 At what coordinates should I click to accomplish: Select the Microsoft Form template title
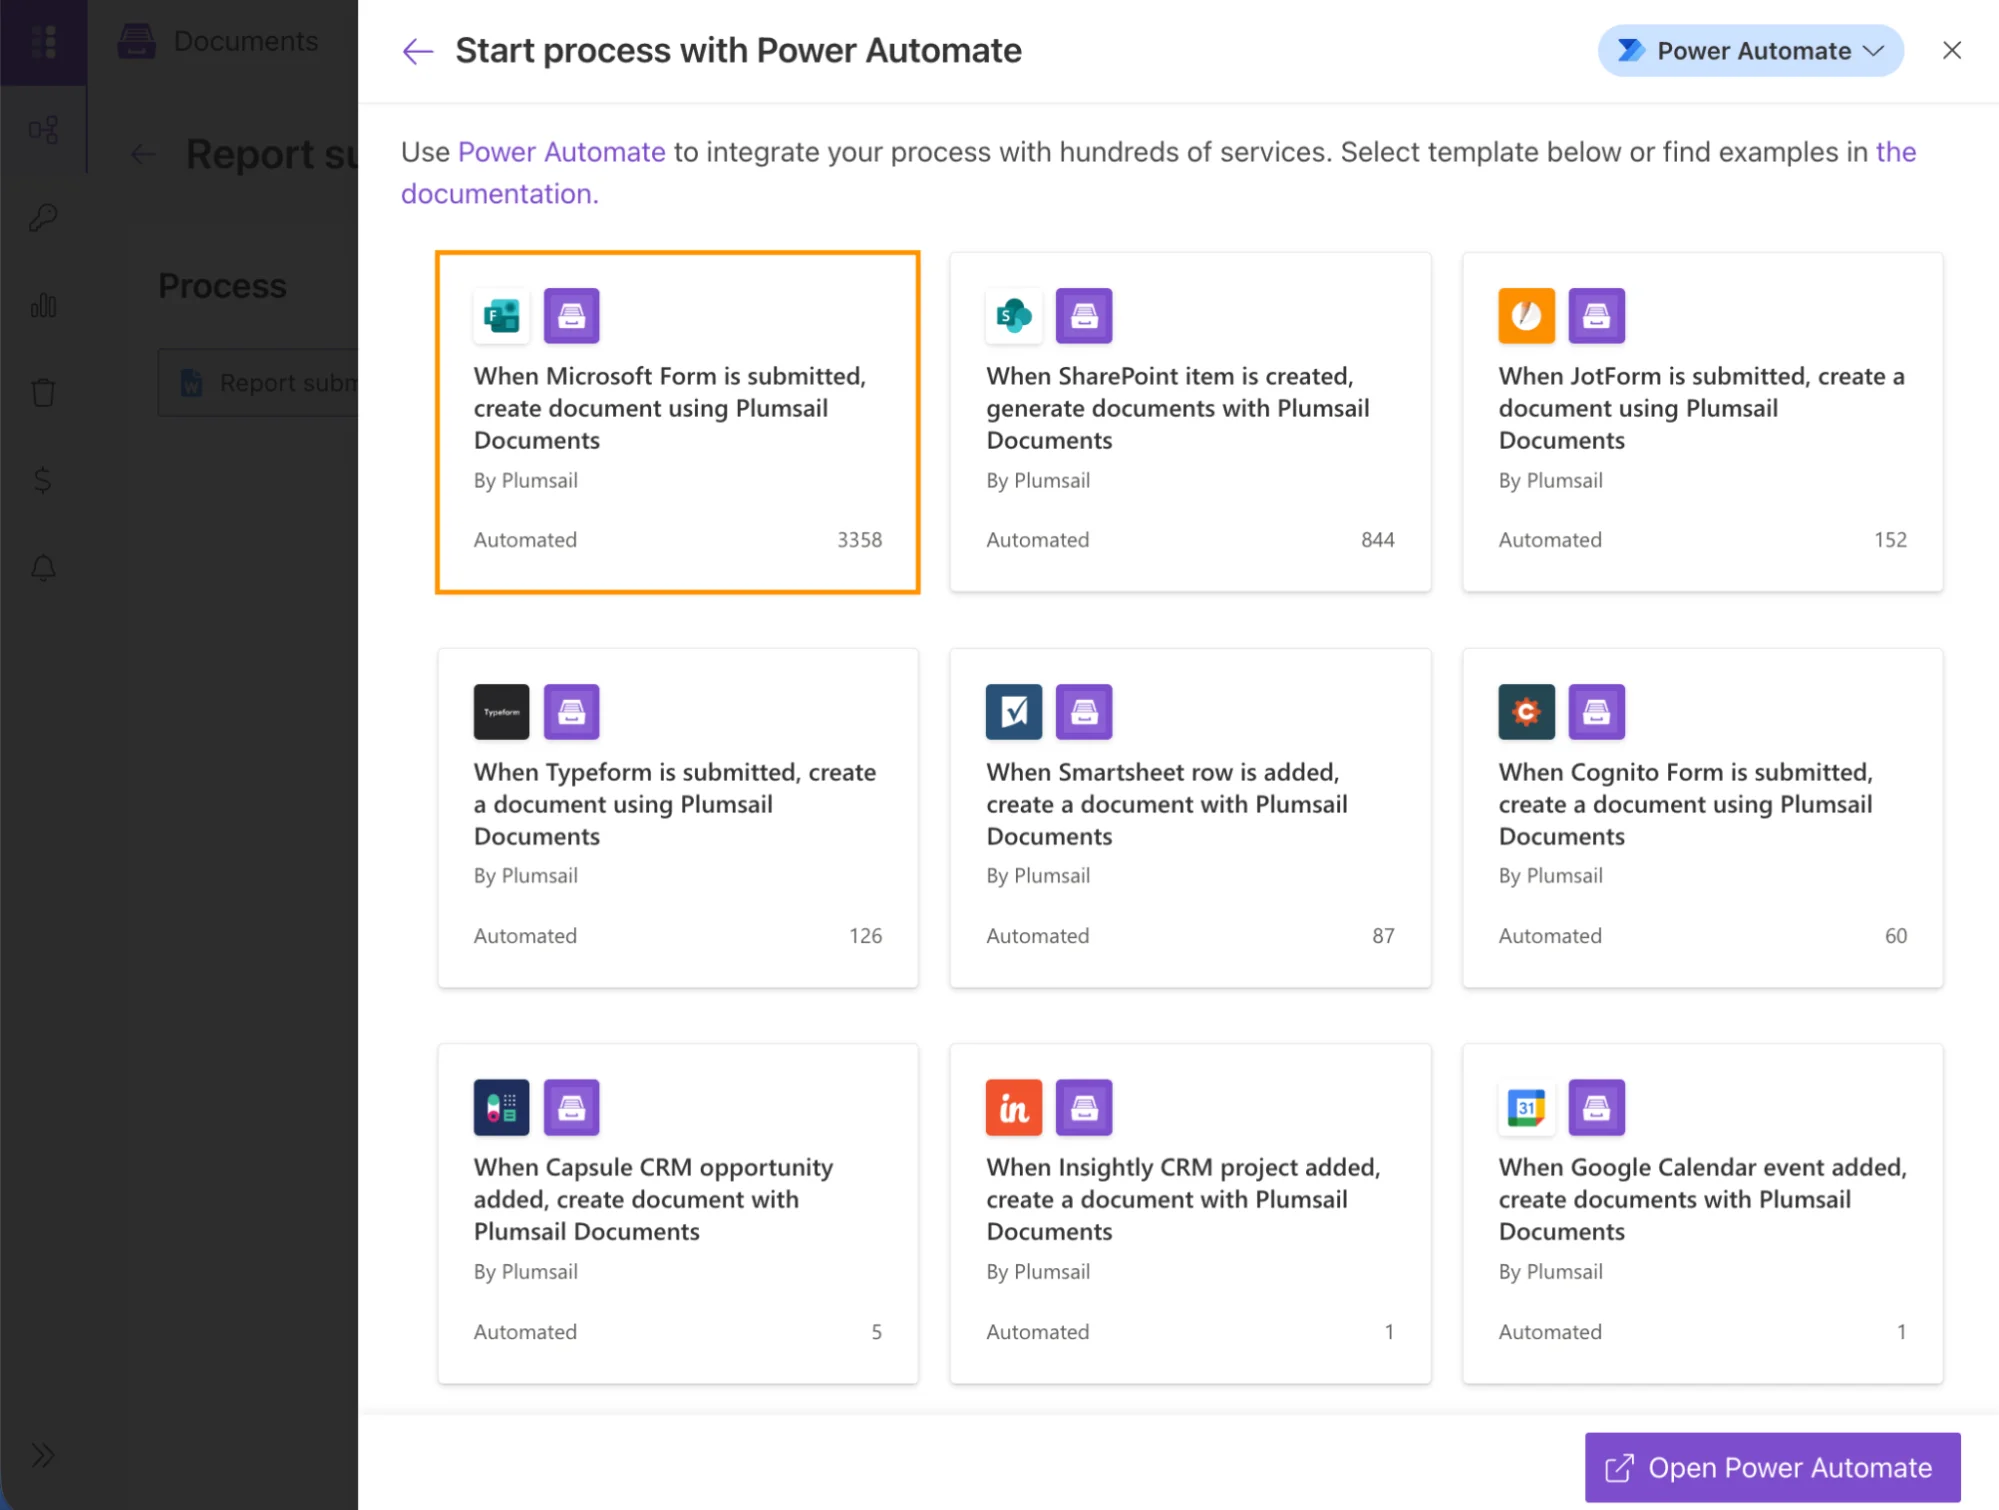670,408
